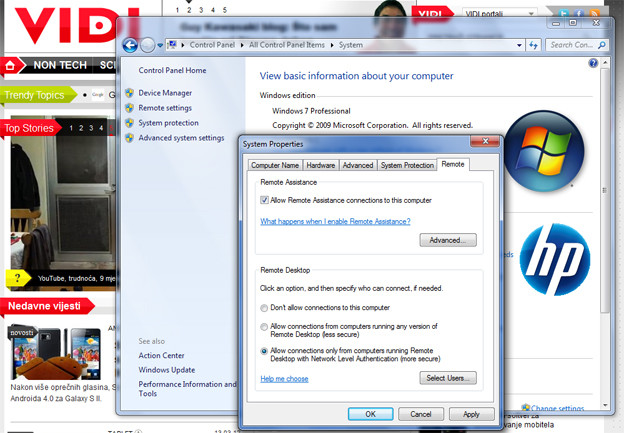Open 'What happens when I enable Remote Assistance?' link

point(335,221)
